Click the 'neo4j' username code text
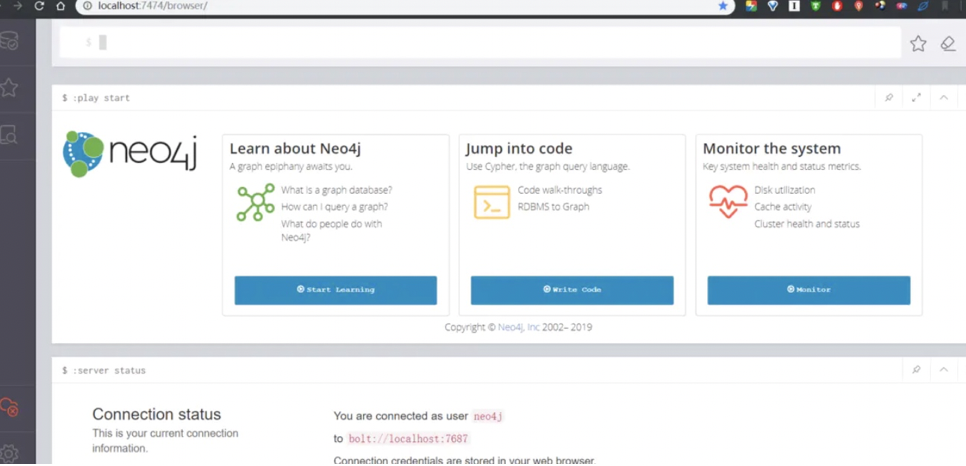The width and height of the screenshot is (966, 466). click(x=489, y=417)
